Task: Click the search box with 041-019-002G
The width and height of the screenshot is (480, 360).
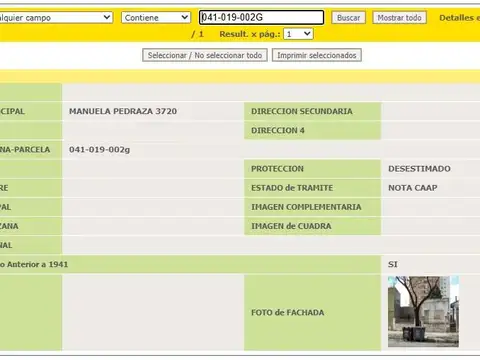Action: pos(261,17)
